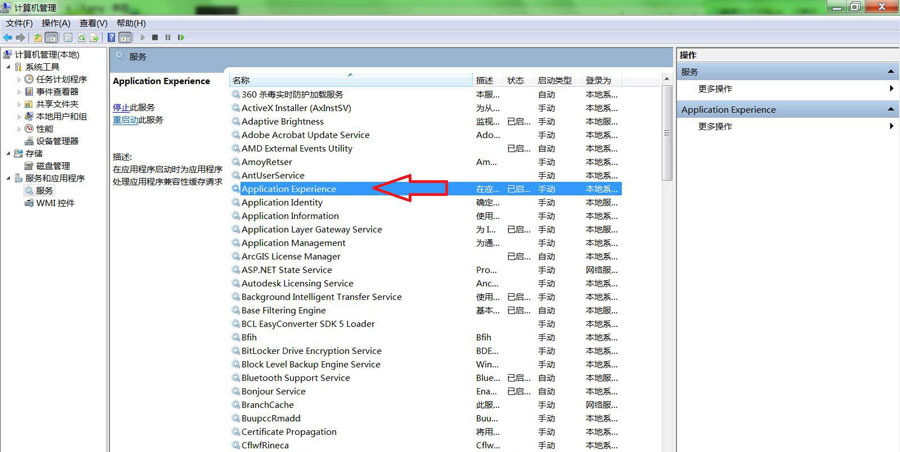
Task: Click gear icon beside AmoyRetser
Action: click(x=236, y=162)
